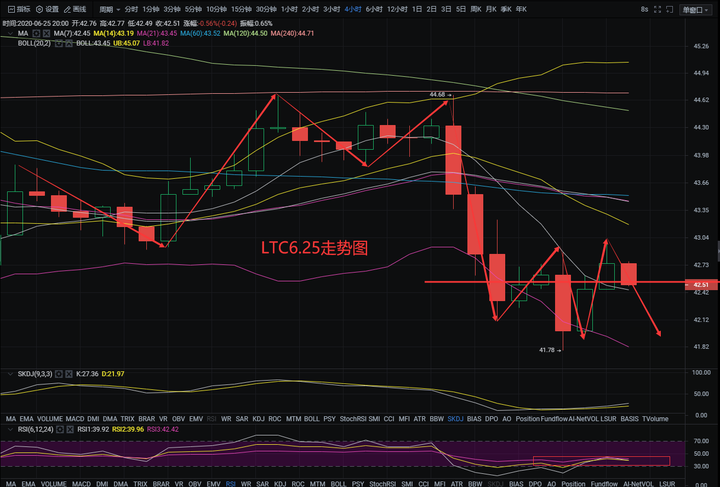Screen dimensions: 720x487
Task: Remove the MA indicator with its X icon
Action: (46, 34)
